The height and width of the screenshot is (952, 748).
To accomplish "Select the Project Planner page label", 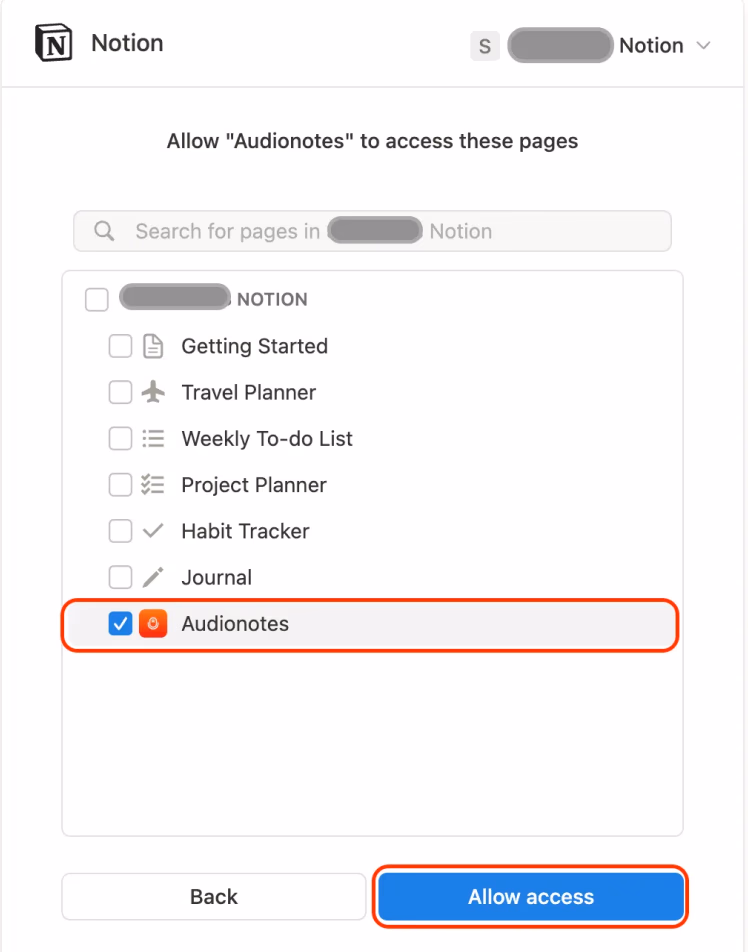I will click(254, 484).
